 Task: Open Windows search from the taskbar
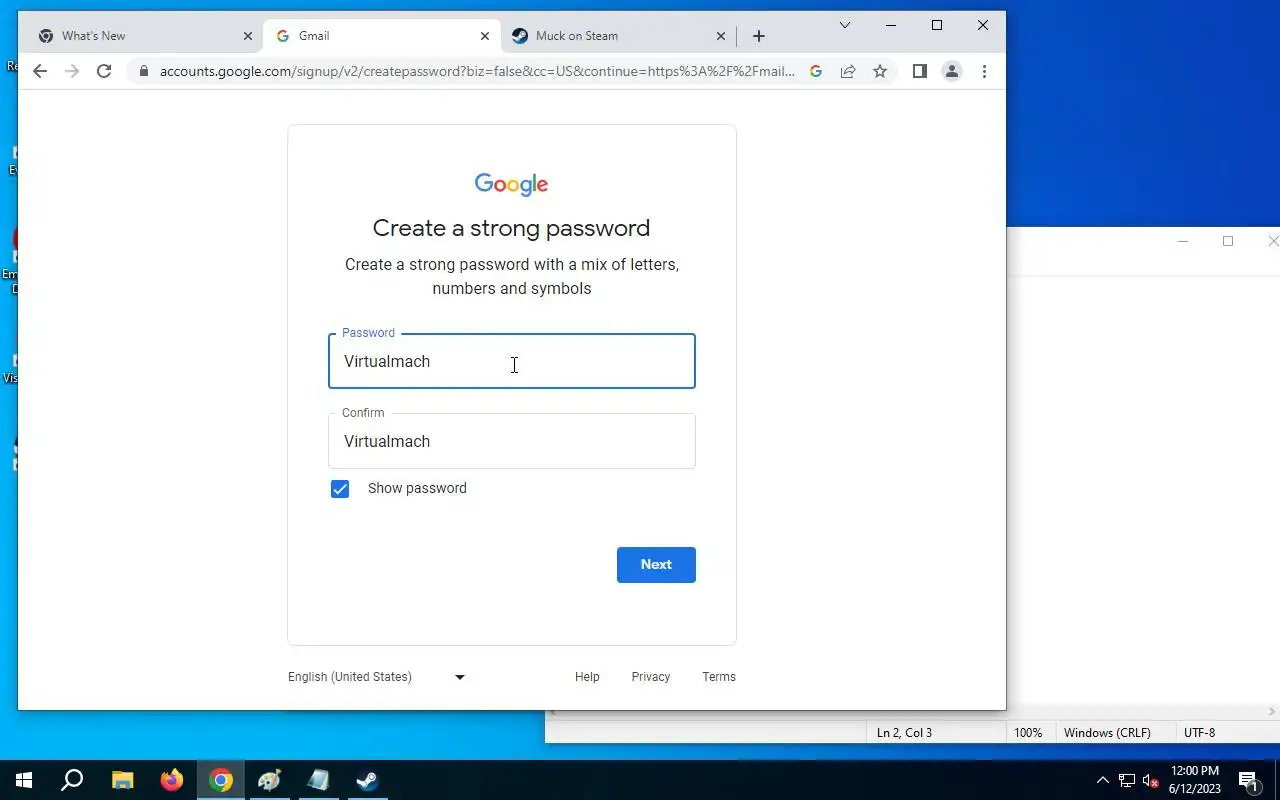pos(72,780)
